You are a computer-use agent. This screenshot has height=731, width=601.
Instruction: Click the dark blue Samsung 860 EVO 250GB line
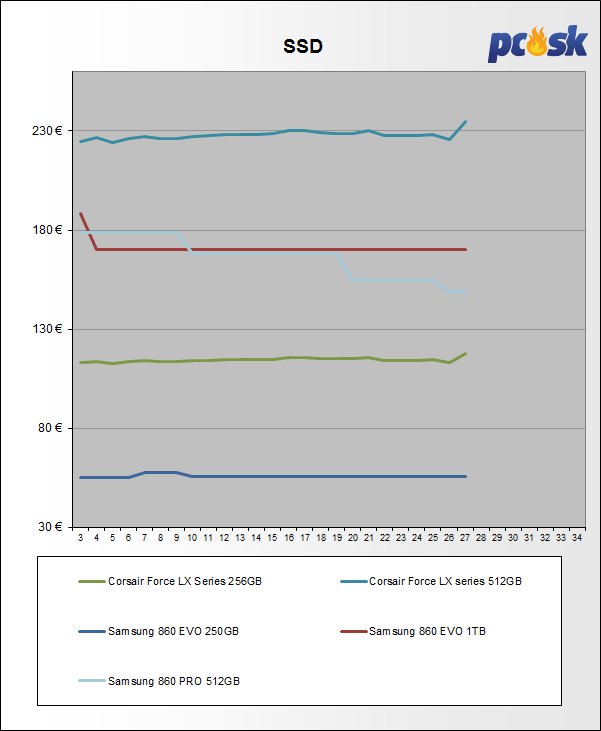[x=300, y=476]
